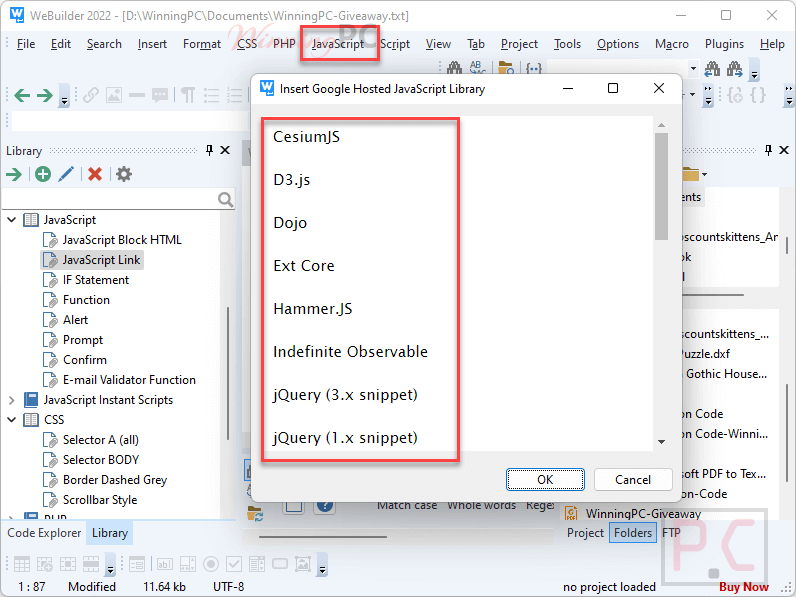Image resolution: width=796 pixels, height=597 pixels.
Task: Delete library item with the red X
Action: coord(94,174)
